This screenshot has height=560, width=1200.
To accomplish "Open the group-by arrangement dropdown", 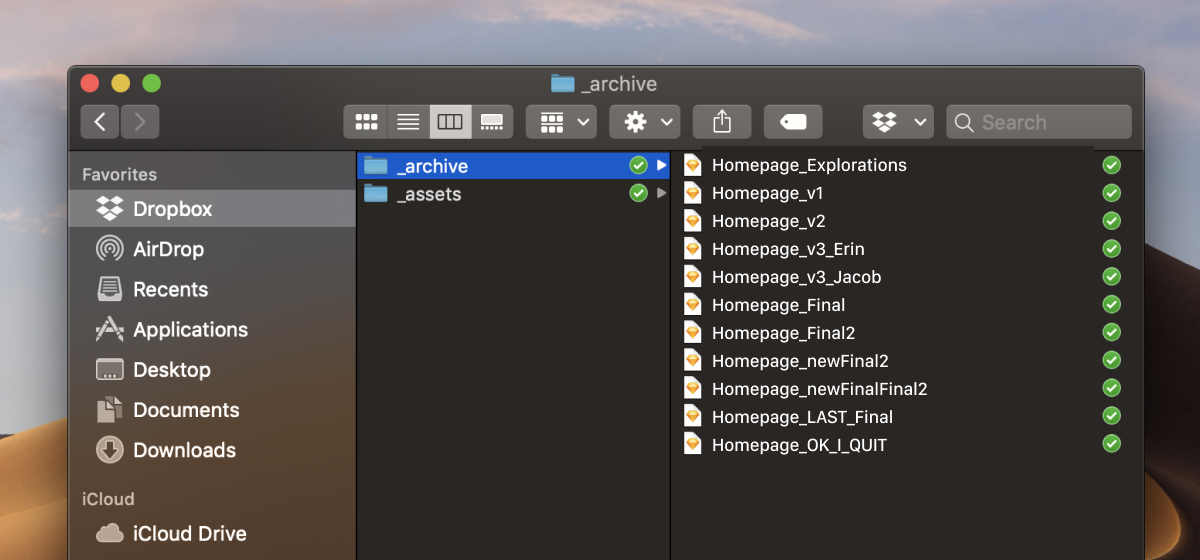I will 562,122.
